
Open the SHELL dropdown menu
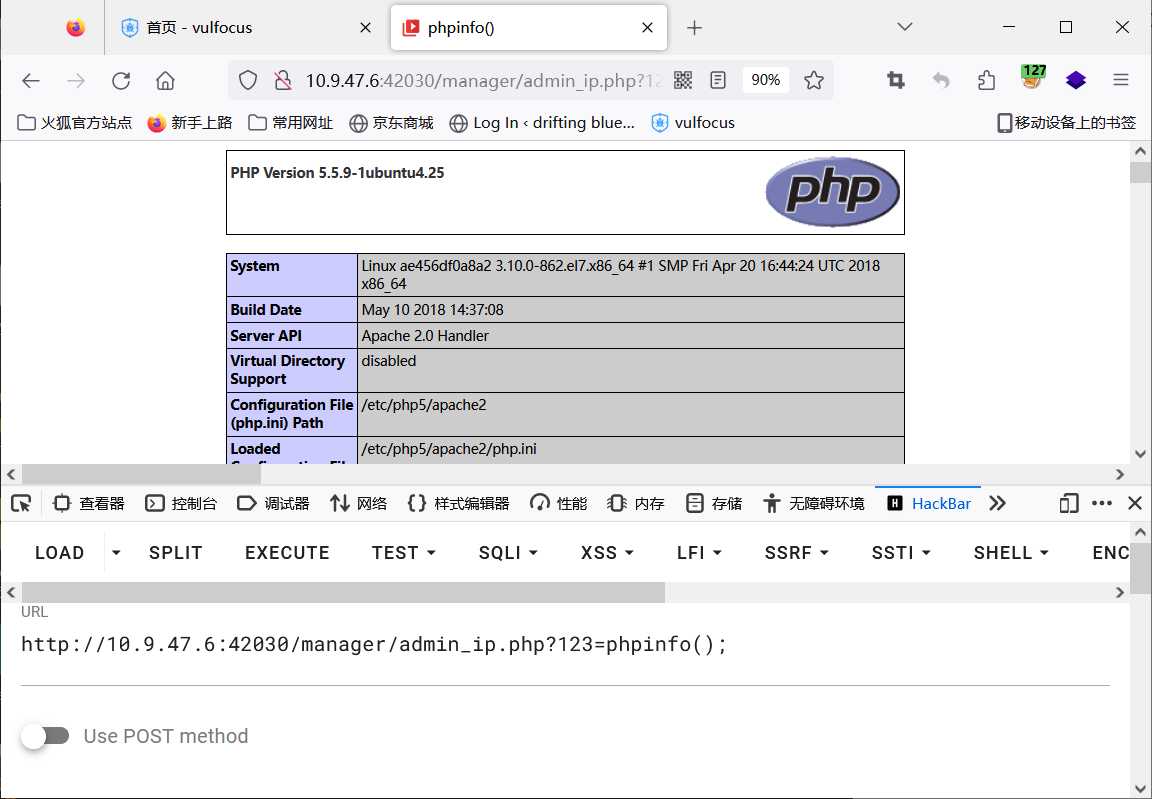tap(1012, 553)
